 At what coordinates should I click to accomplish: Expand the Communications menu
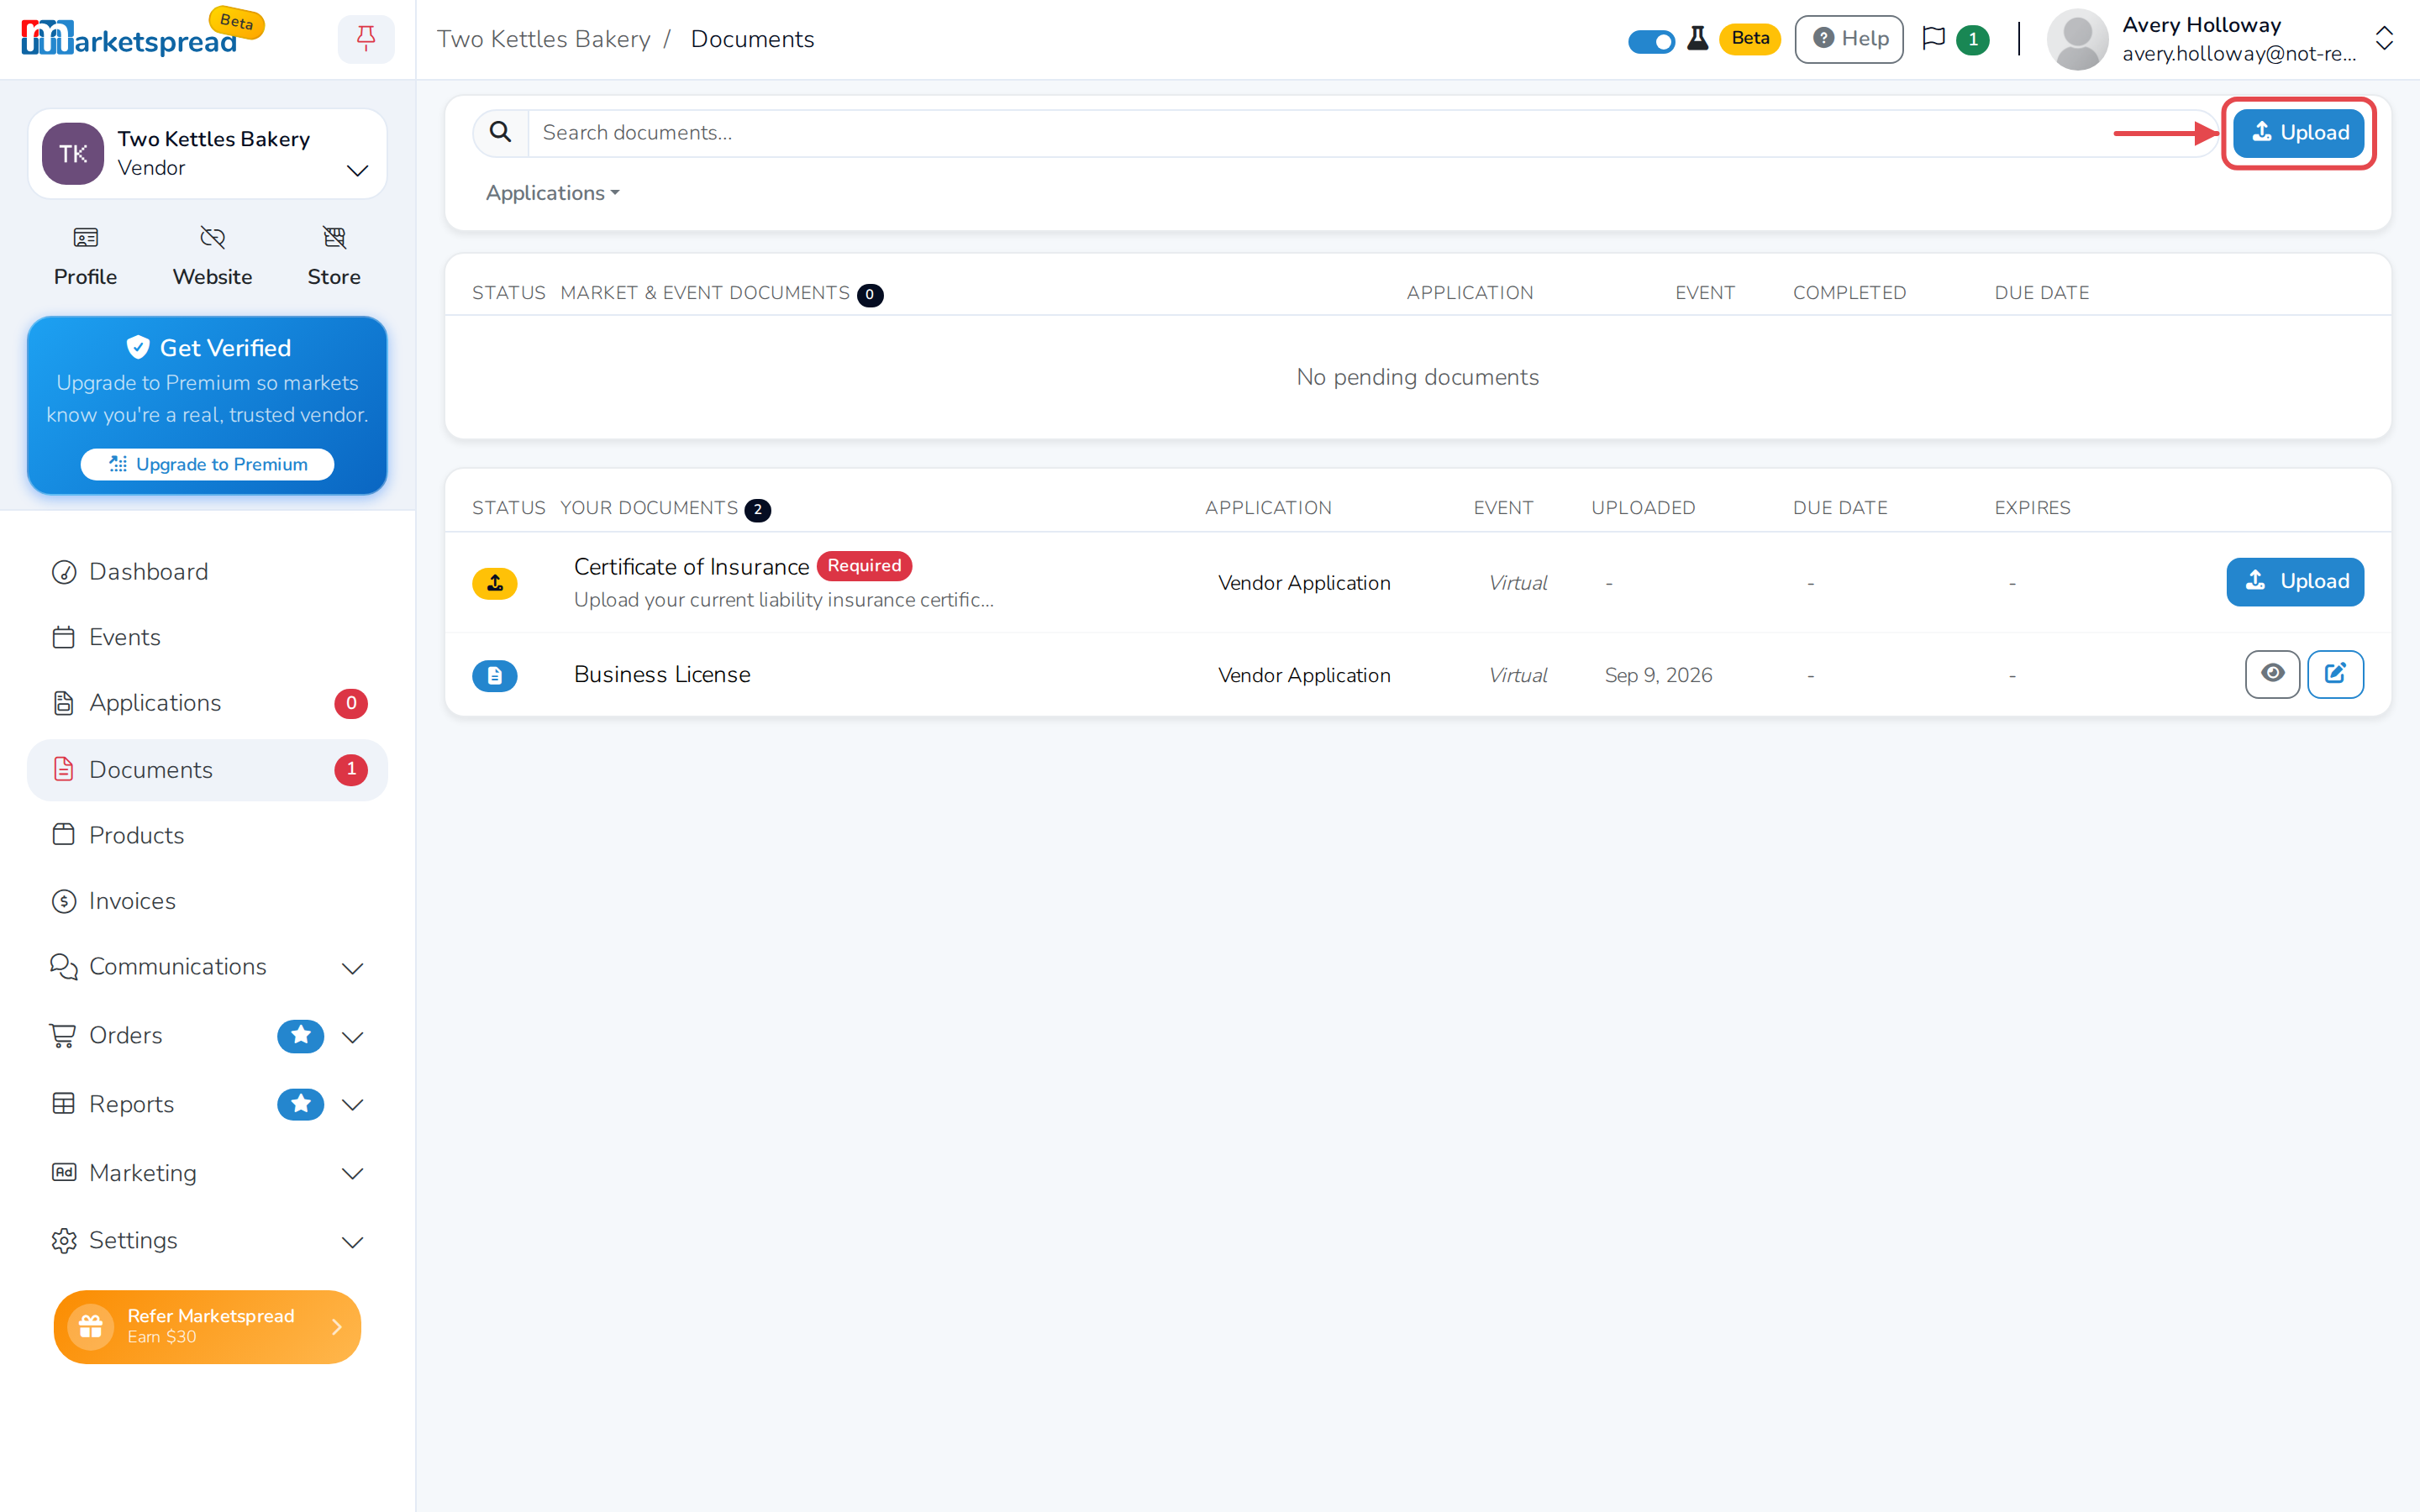tap(352, 968)
